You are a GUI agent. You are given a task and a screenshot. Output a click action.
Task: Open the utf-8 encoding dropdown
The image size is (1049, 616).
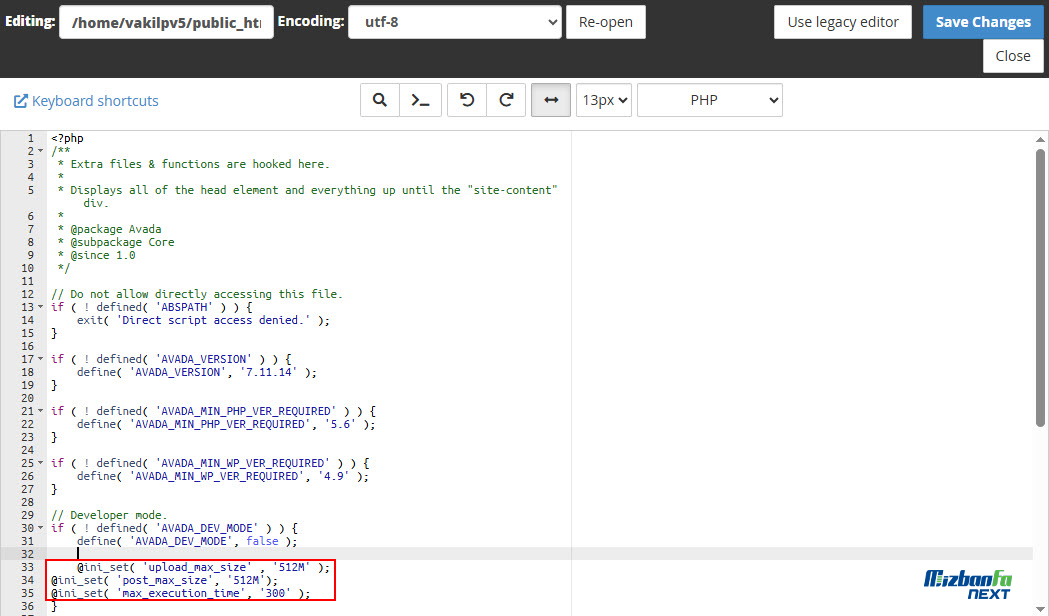[x=455, y=22]
